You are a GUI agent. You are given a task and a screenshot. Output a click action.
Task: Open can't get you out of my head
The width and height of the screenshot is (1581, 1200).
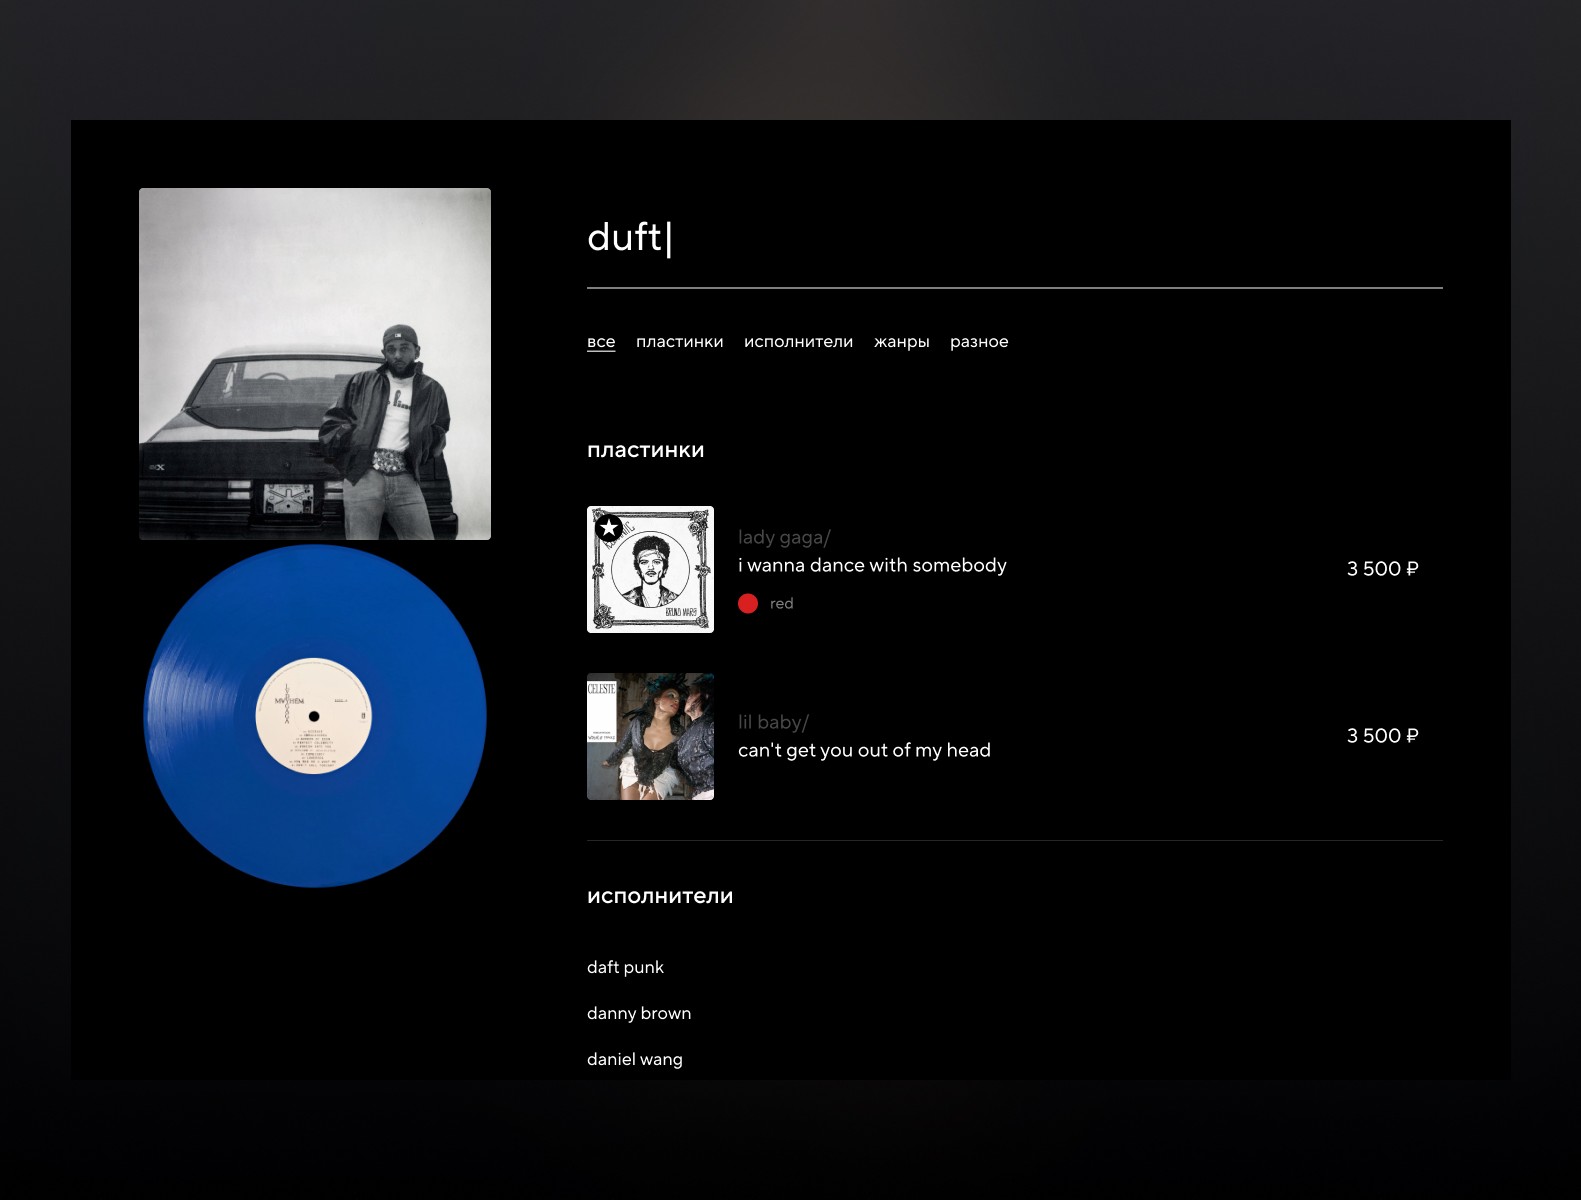coord(864,750)
